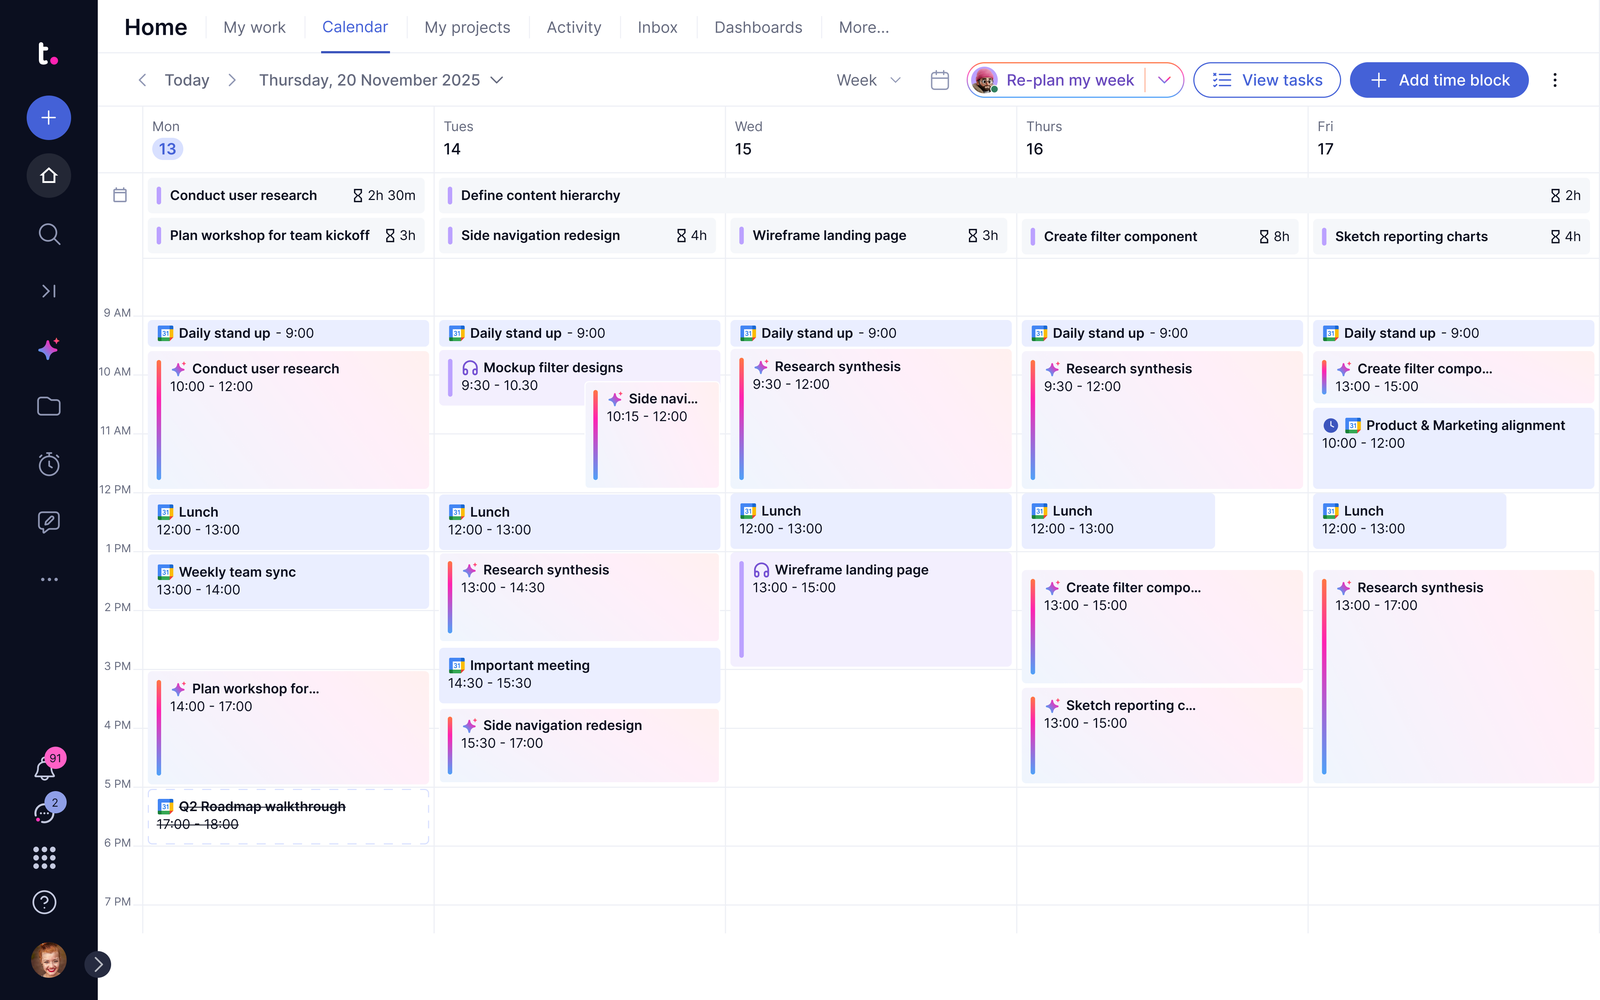This screenshot has height=1000, width=1600.
Task: Open the AI sparkle assistant icon
Action: click(49, 349)
